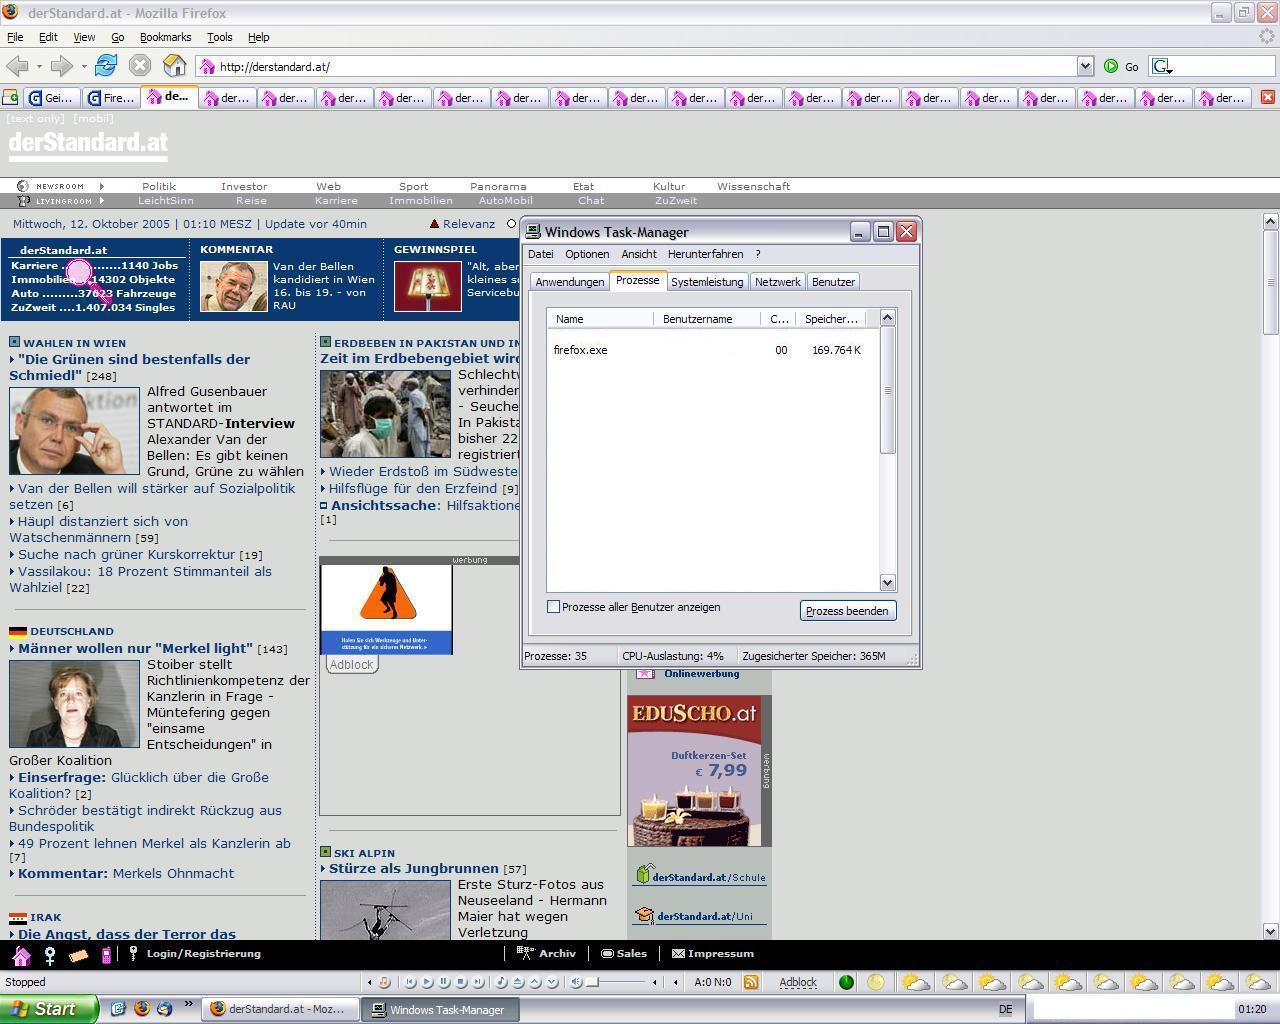Click the pink house icon in the bottom site bar

point(21,955)
